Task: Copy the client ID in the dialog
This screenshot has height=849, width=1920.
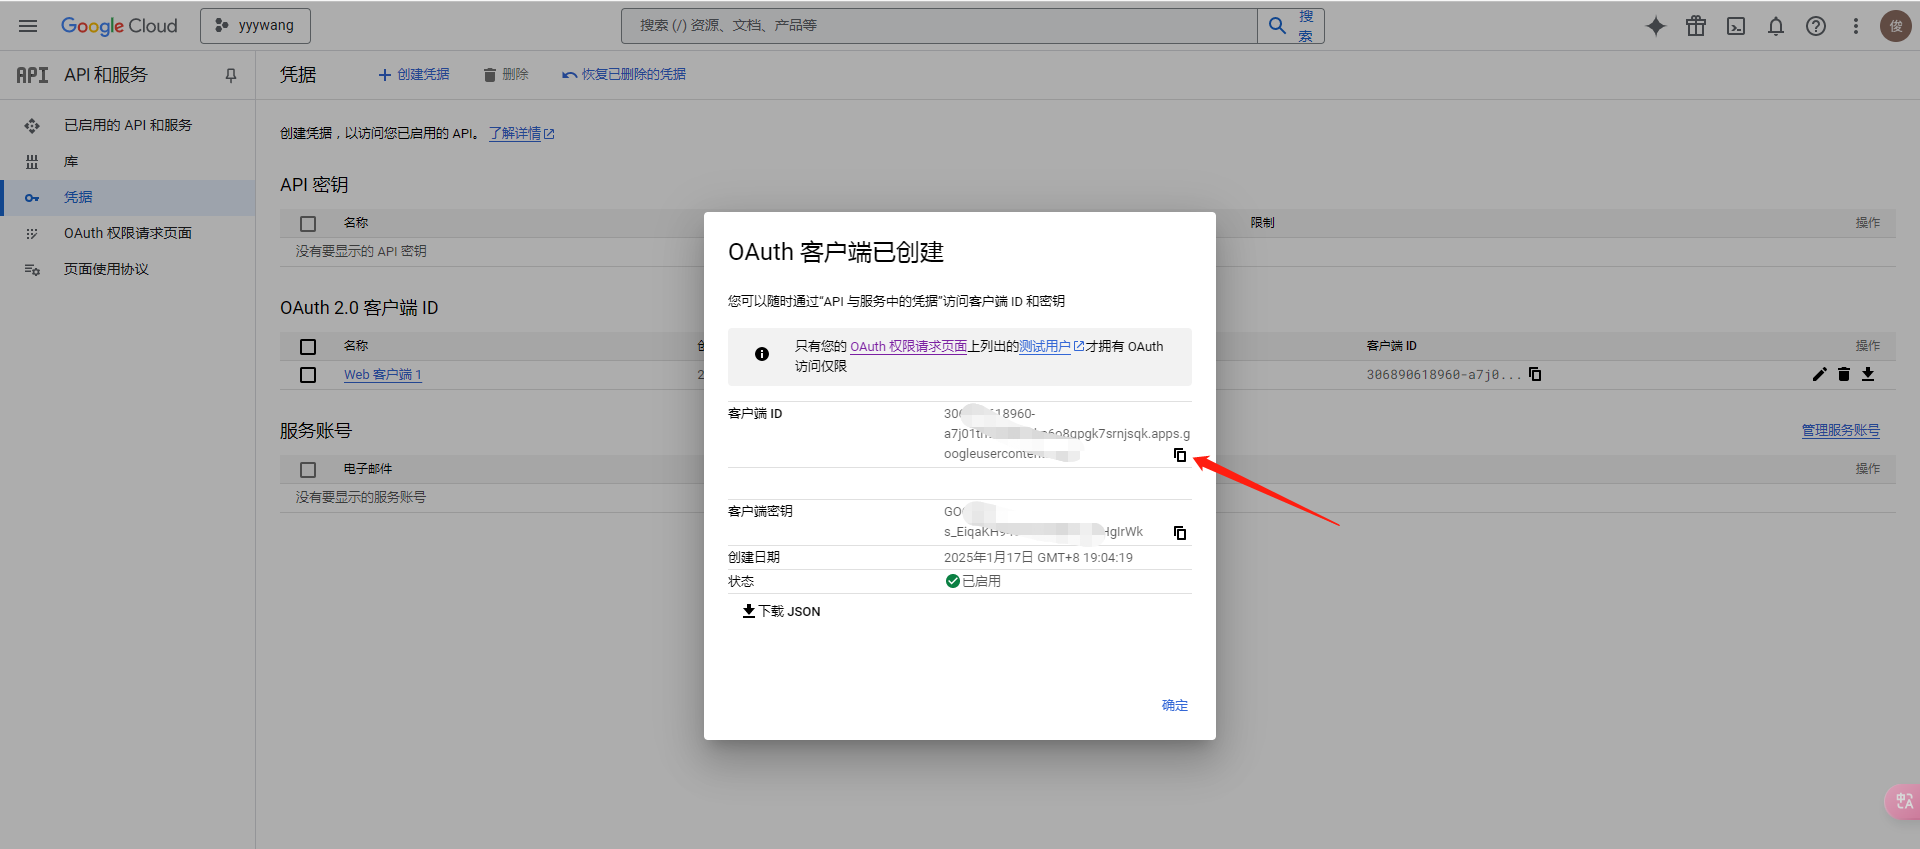Action: [x=1180, y=455]
